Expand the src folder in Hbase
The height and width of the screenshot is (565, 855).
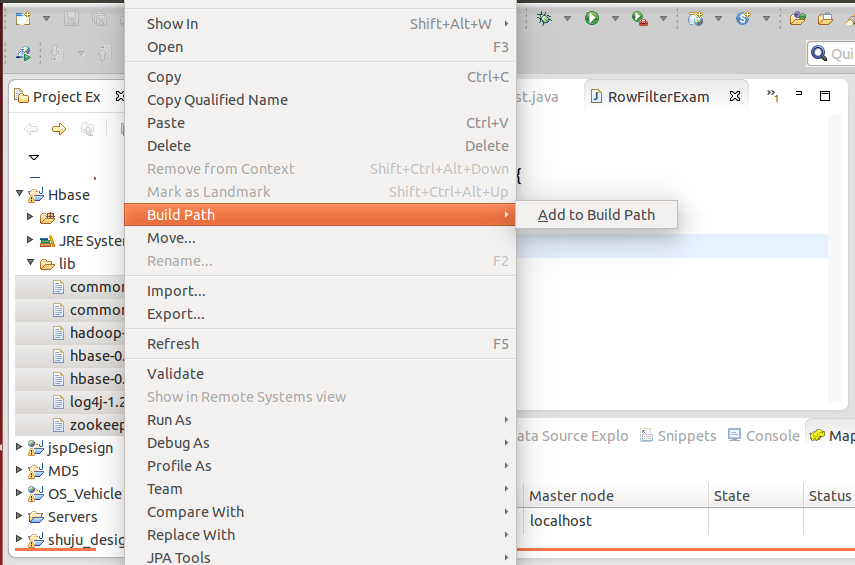(x=30, y=217)
